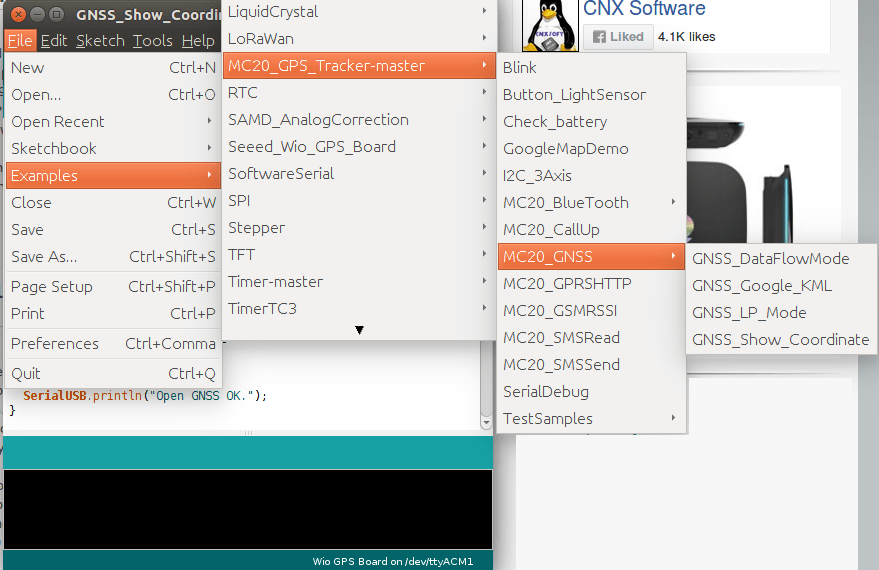The width and height of the screenshot is (879, 570).
Task: Expand Sketchbook submenu
Action: click(x=113, y=149)
